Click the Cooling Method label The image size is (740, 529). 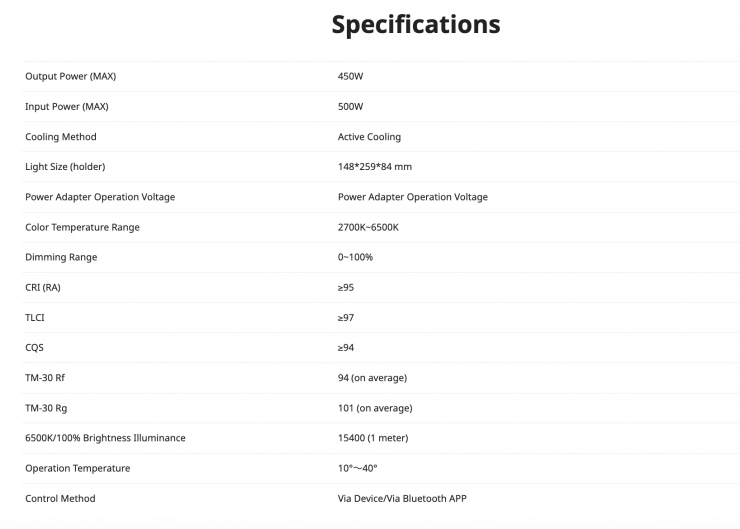pyautogui.click(x=61, y=137)
